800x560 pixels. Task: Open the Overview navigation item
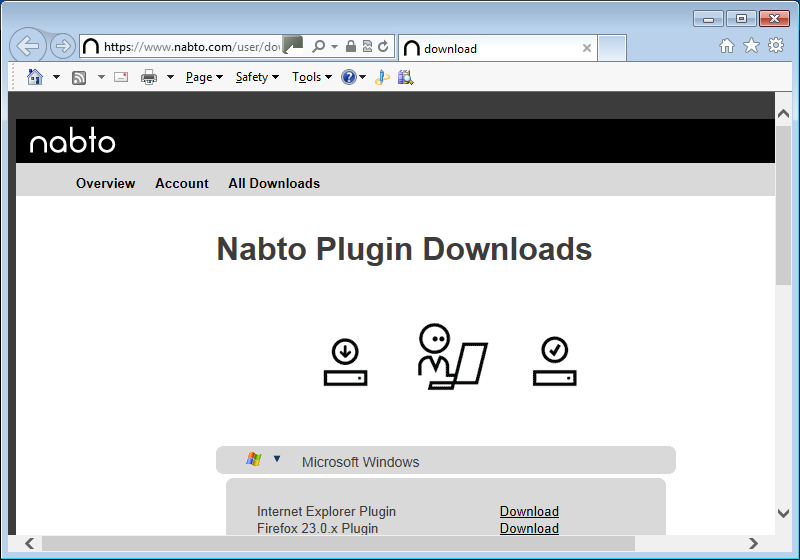[106, 184]
